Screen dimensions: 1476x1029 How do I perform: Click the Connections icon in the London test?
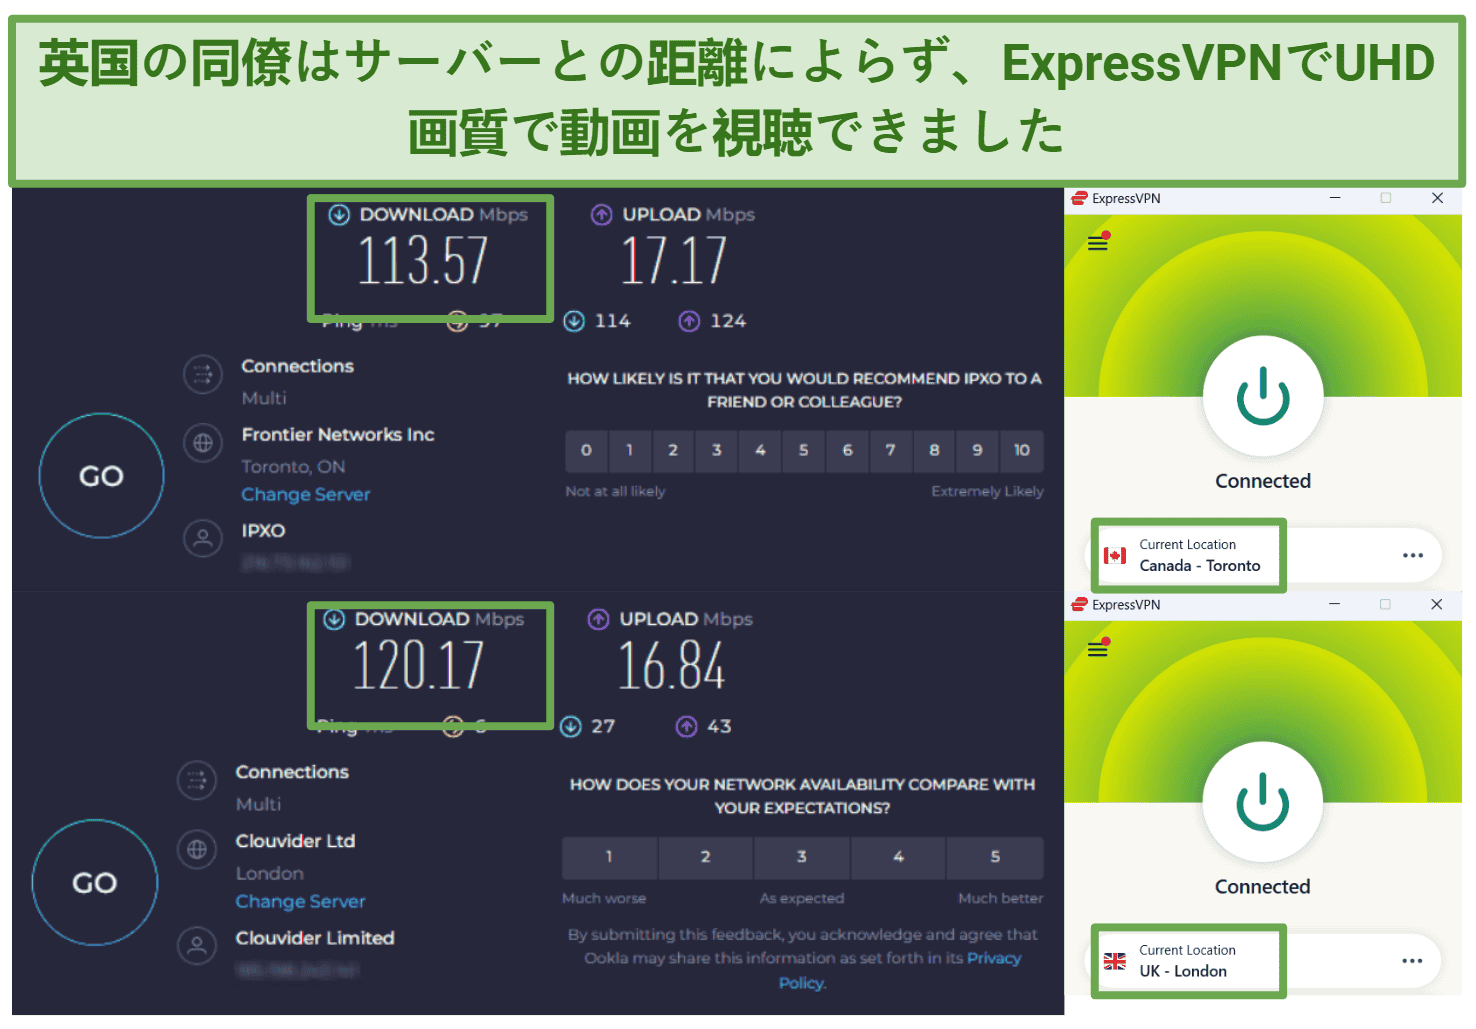[x=197, y=781]
